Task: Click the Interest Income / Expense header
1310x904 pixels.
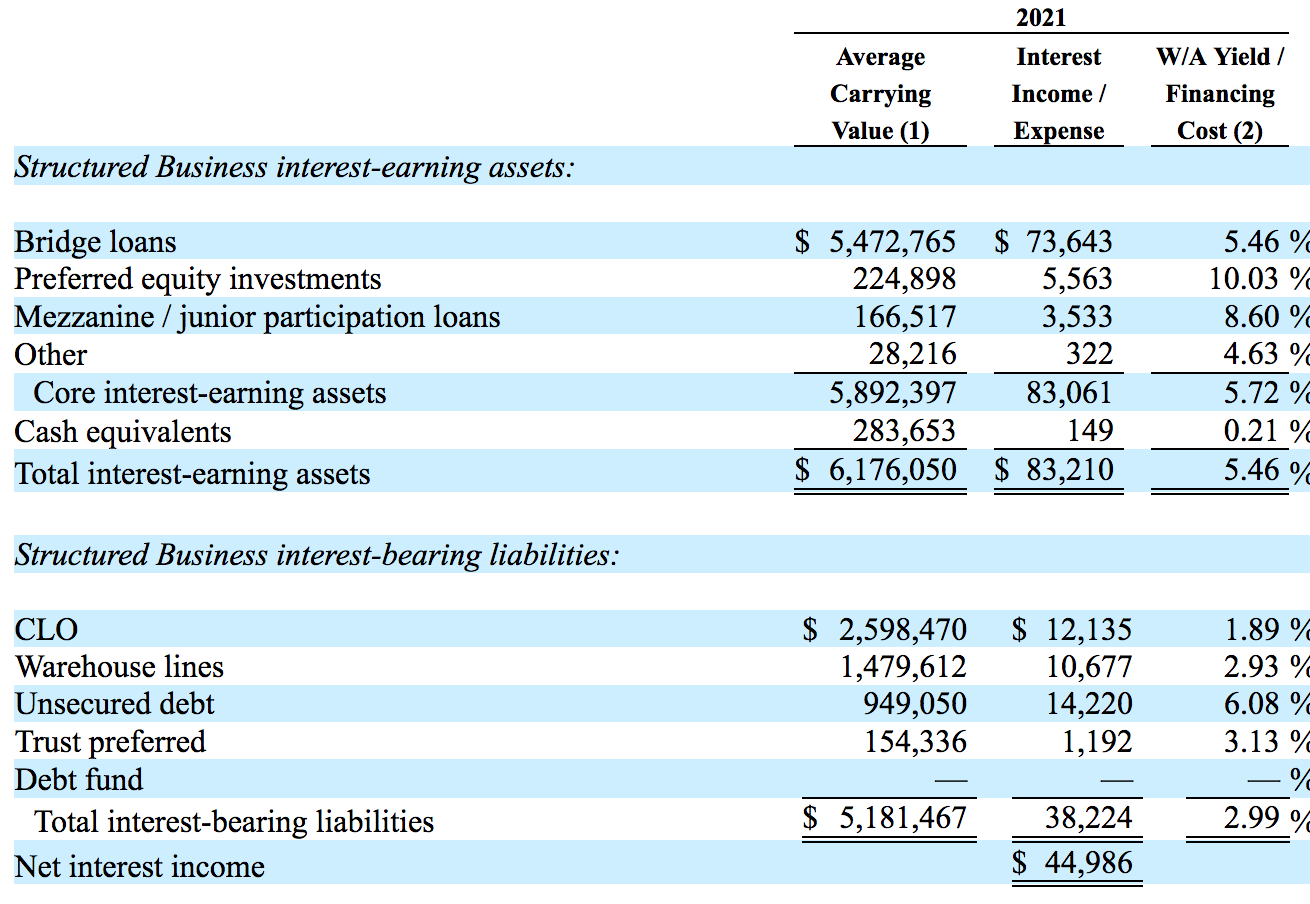Action: coord(1058,93)
